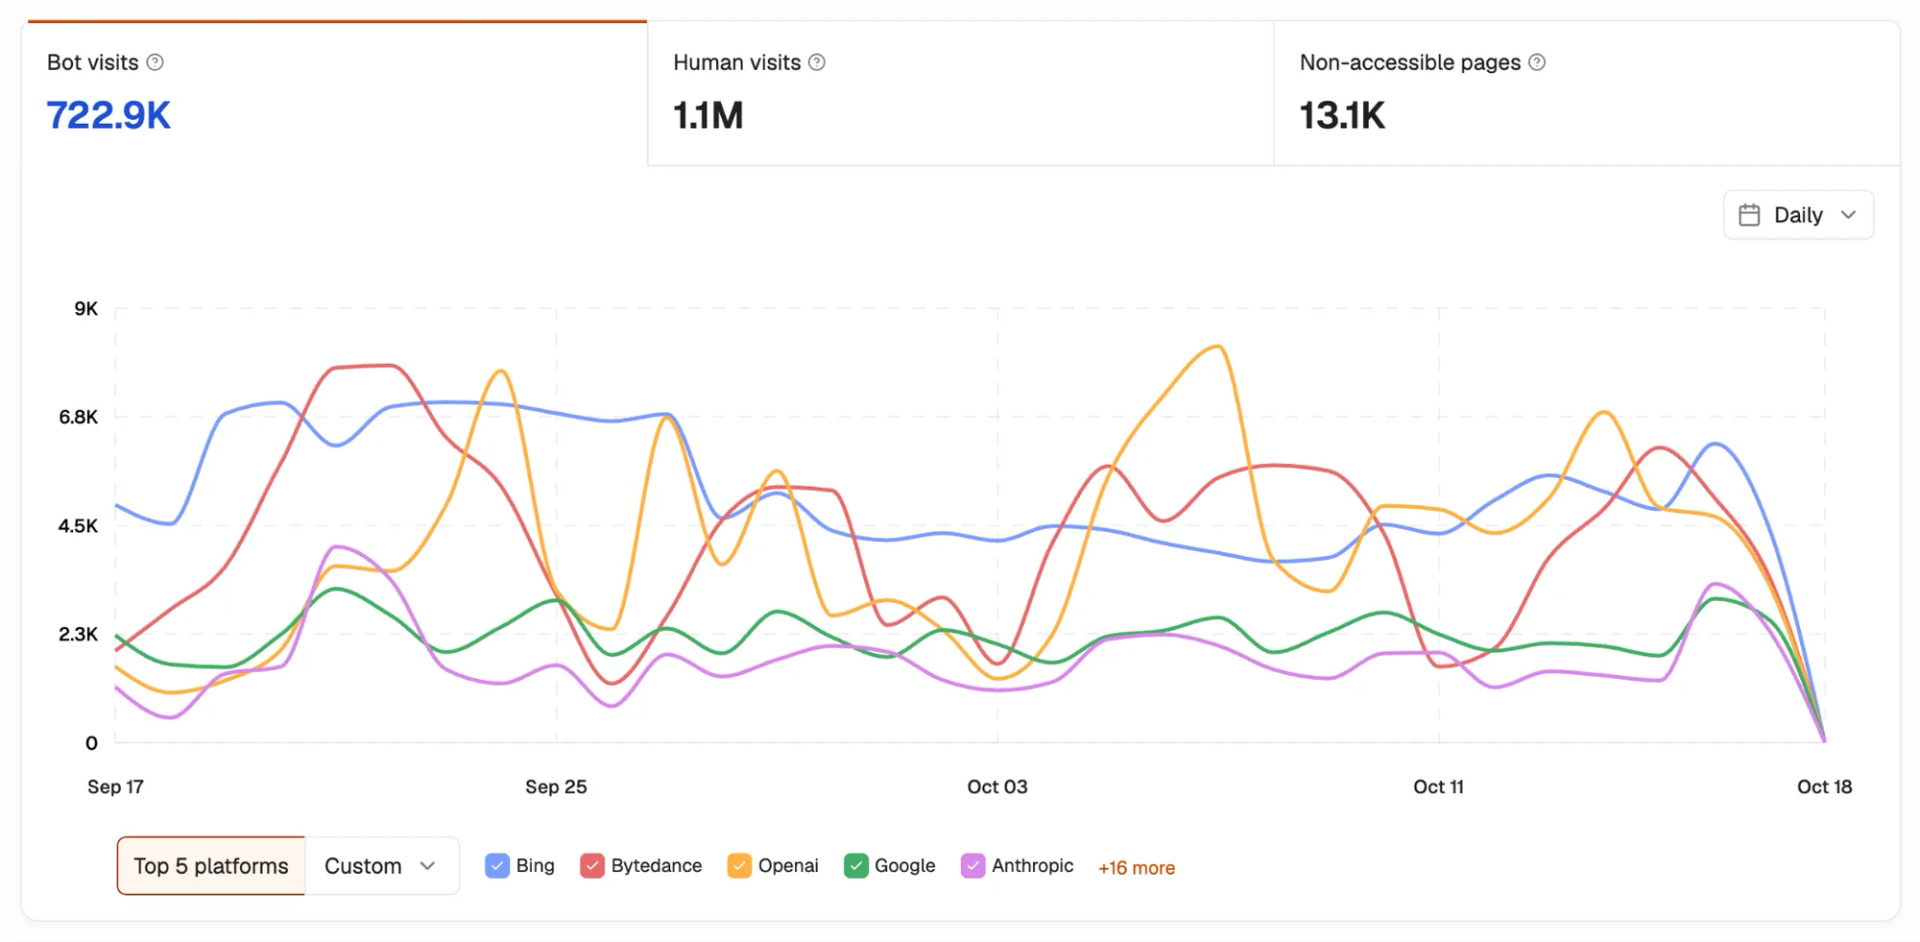Screen dimensions: 1920x942
Task: Click the Openai legend label
Action: click(788, 866)
